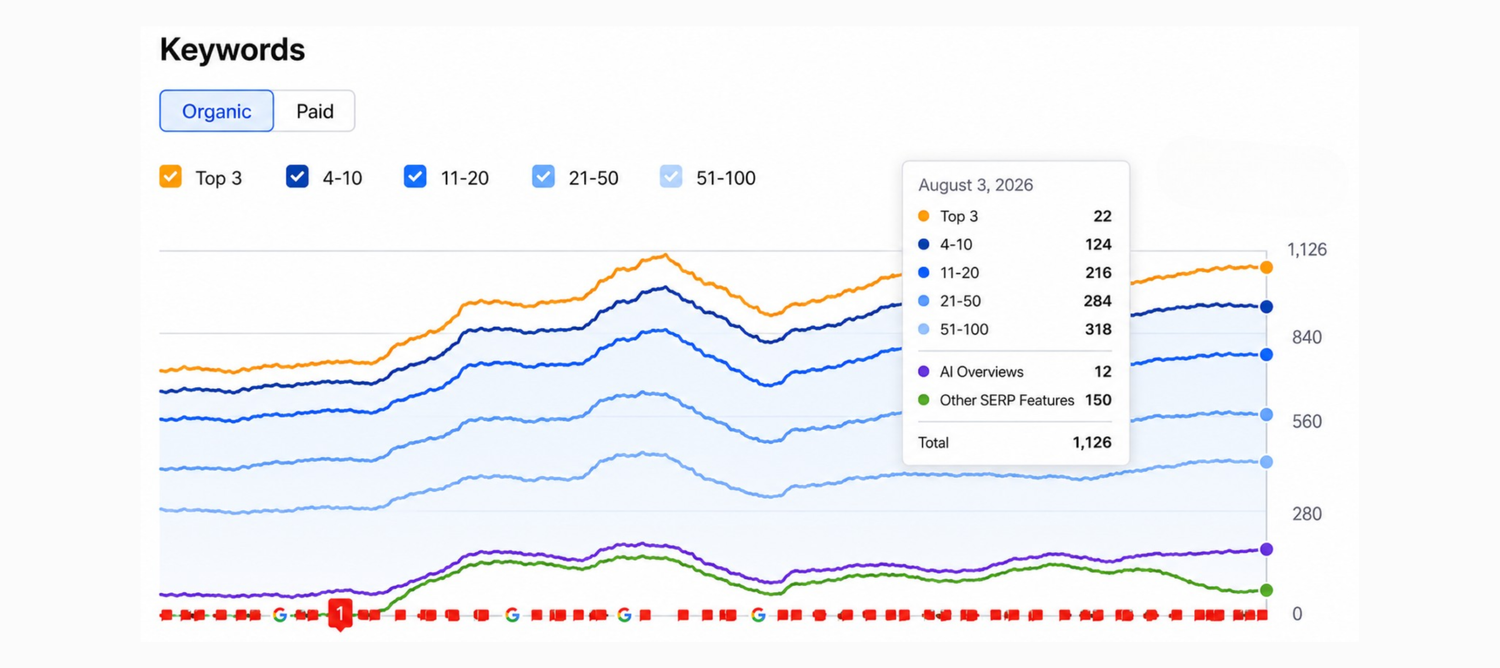Click the 150 value for Other SERP Features
This screenshot has width=1500, height=668.
tap(1098, 400)
